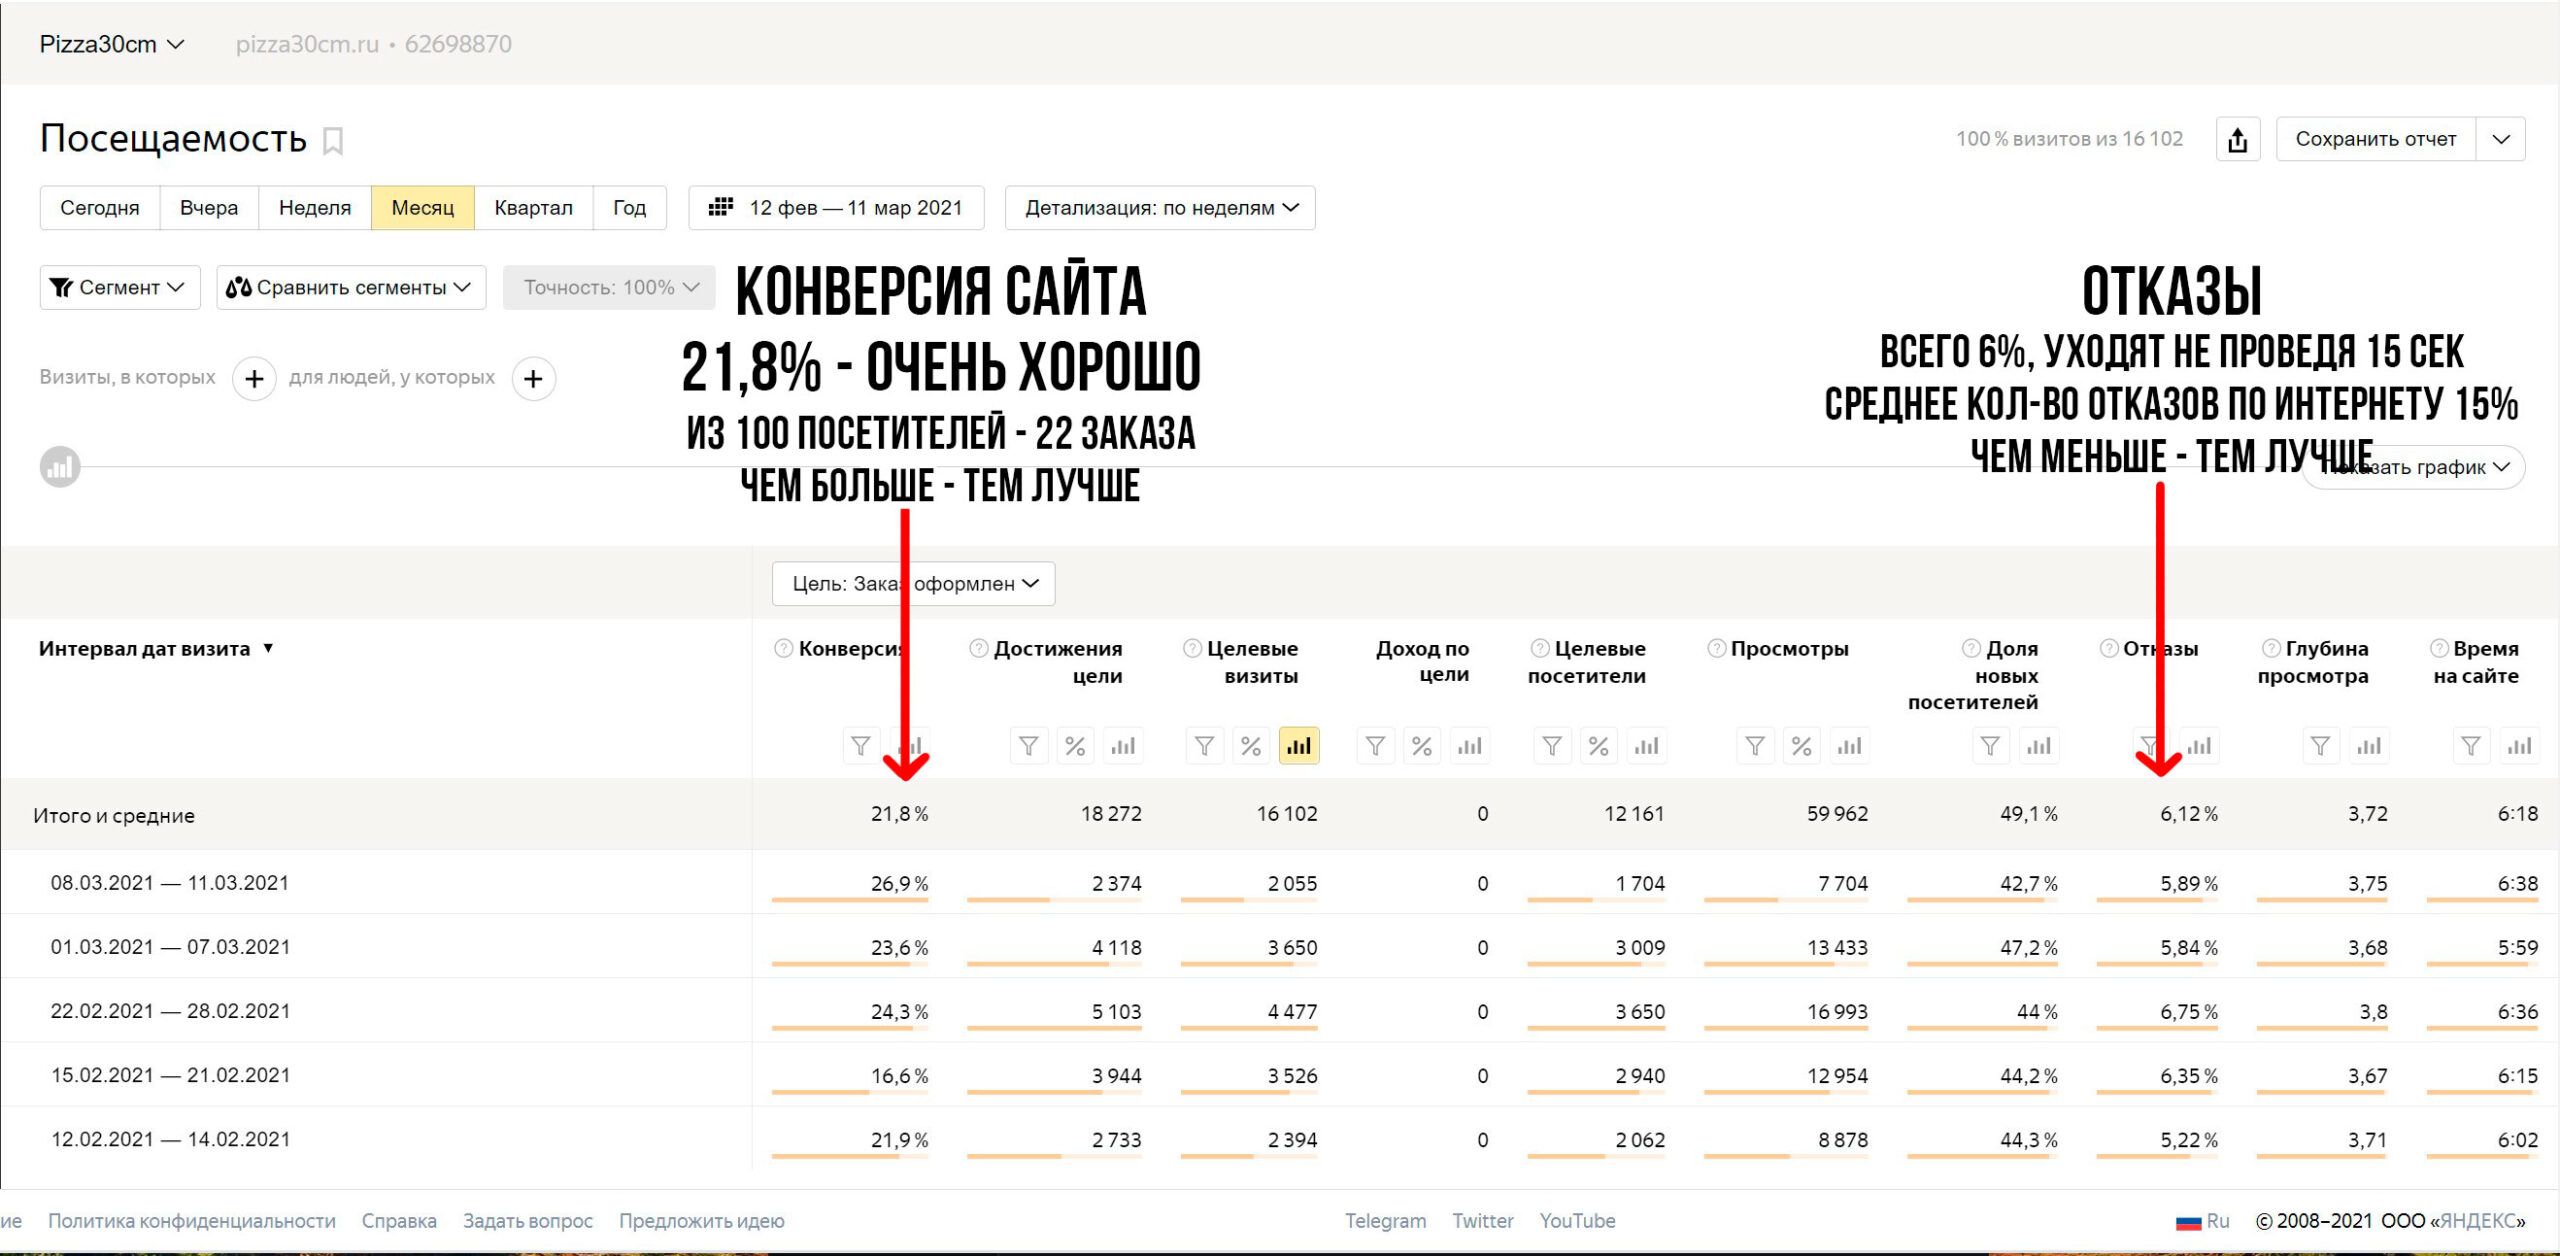The width and height of the screenshot is (2560, 1256).
Task: Click filter icon under Просмотры column
Action: point(1754,746)
